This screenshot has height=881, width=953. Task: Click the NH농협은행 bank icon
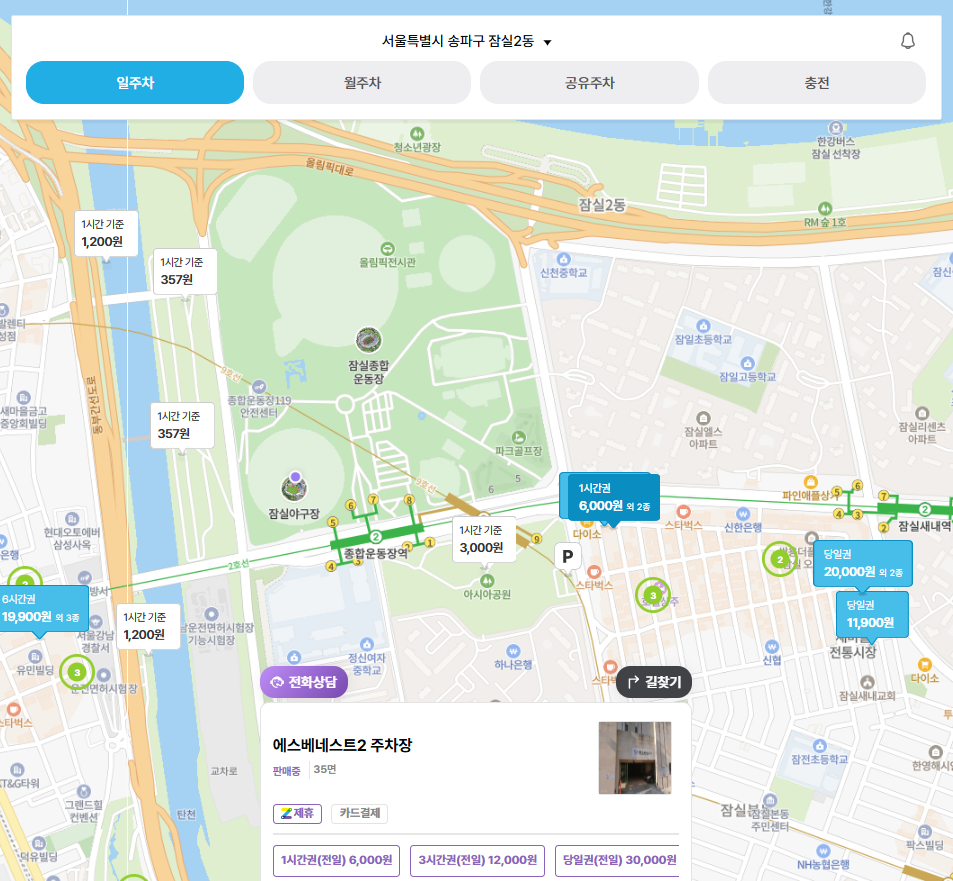click(x=823, y=851)
